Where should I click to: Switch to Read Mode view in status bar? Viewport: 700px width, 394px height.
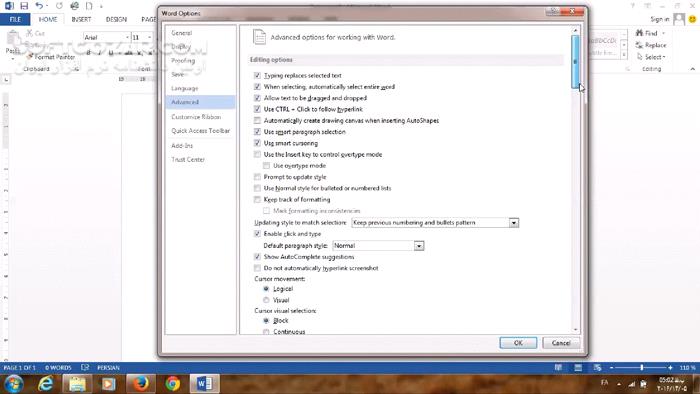pyautogui.click(x=558, y=367)
